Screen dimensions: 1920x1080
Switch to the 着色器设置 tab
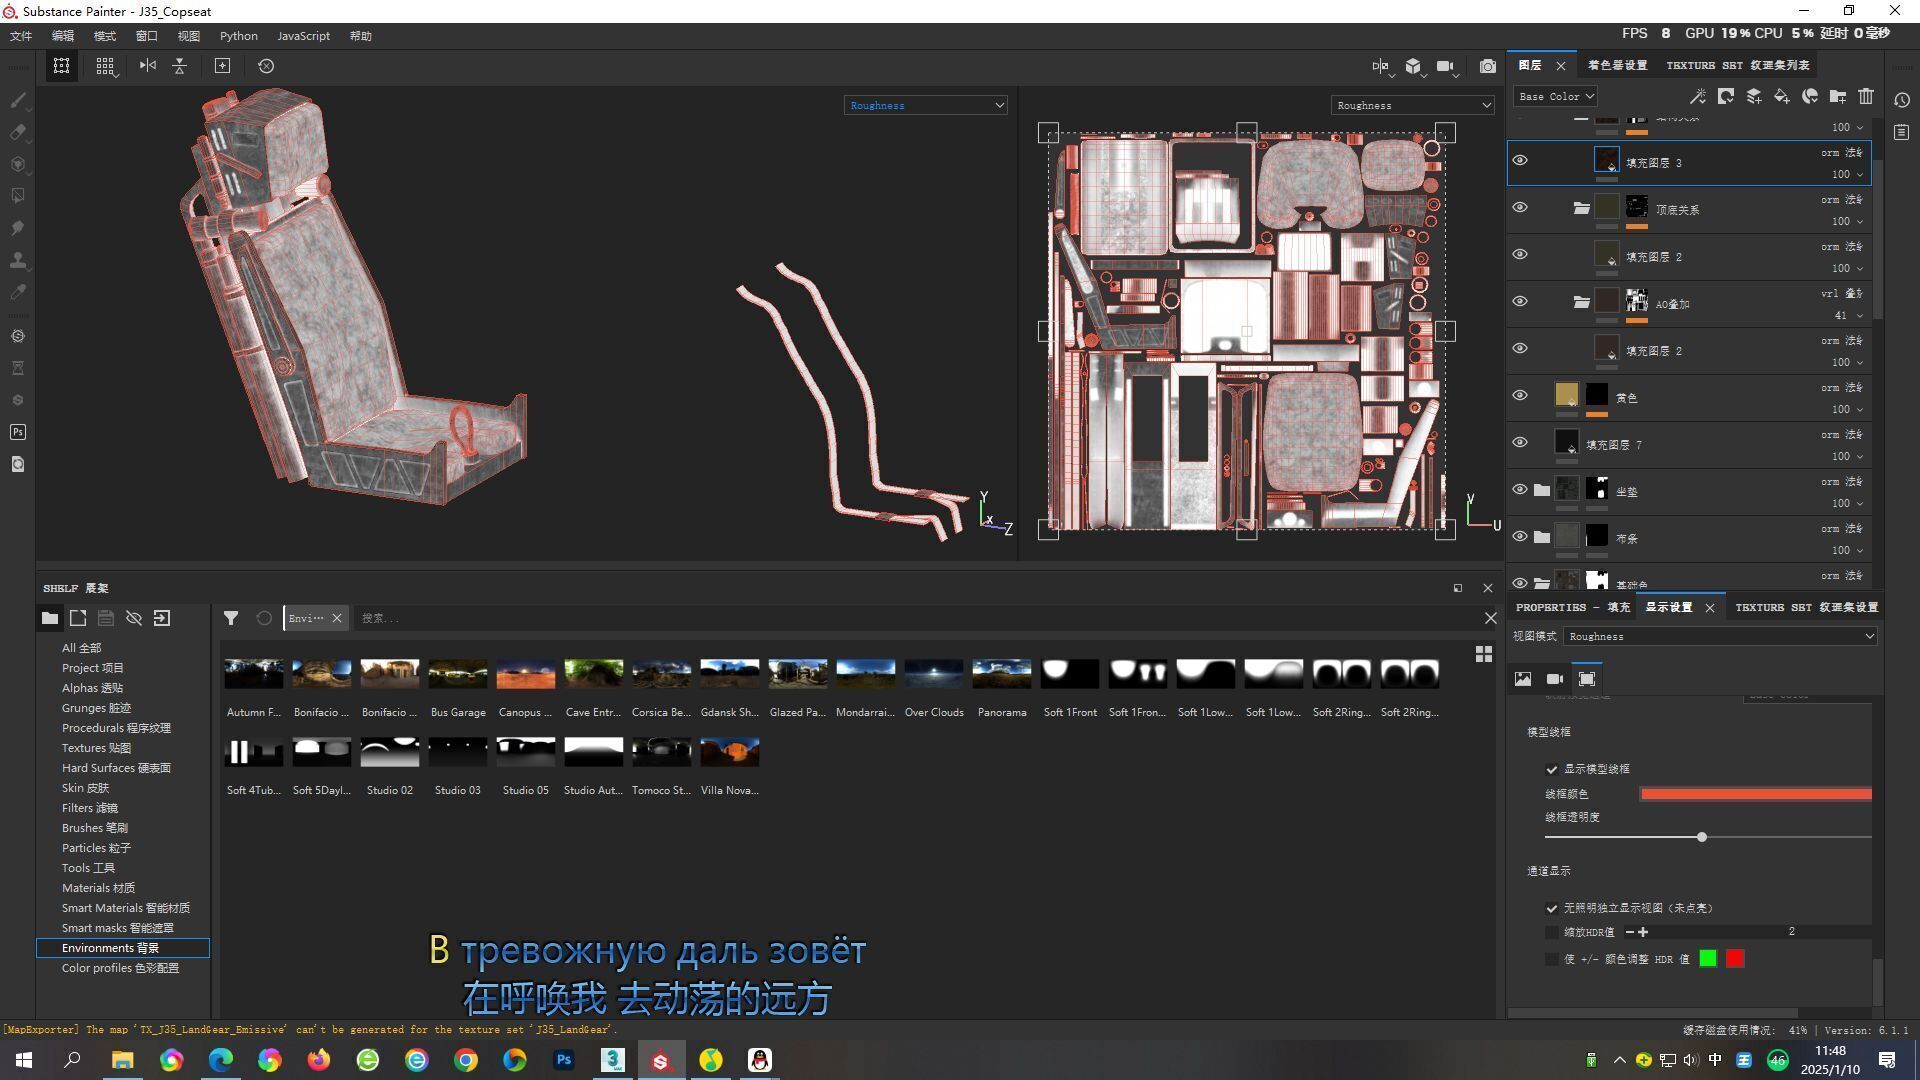click(x=1617, y=65)
